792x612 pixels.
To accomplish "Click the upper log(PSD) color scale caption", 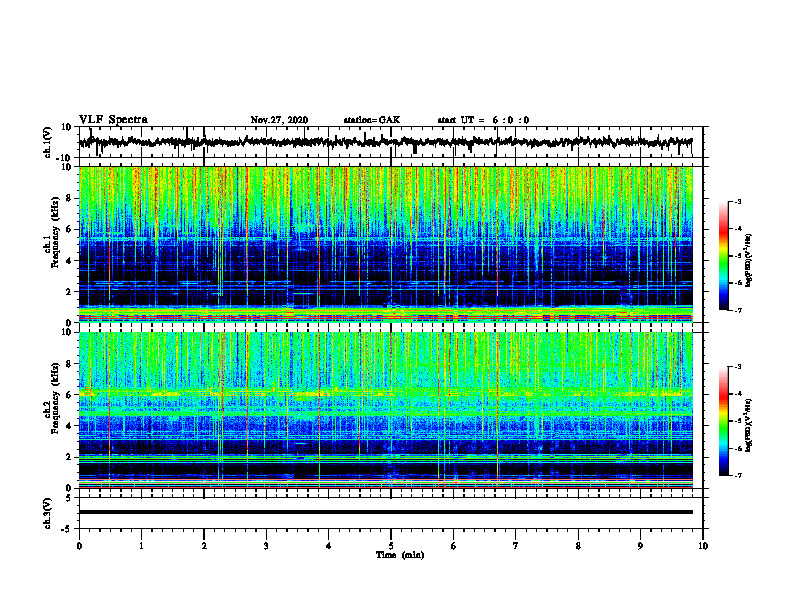I will [749, 260].
